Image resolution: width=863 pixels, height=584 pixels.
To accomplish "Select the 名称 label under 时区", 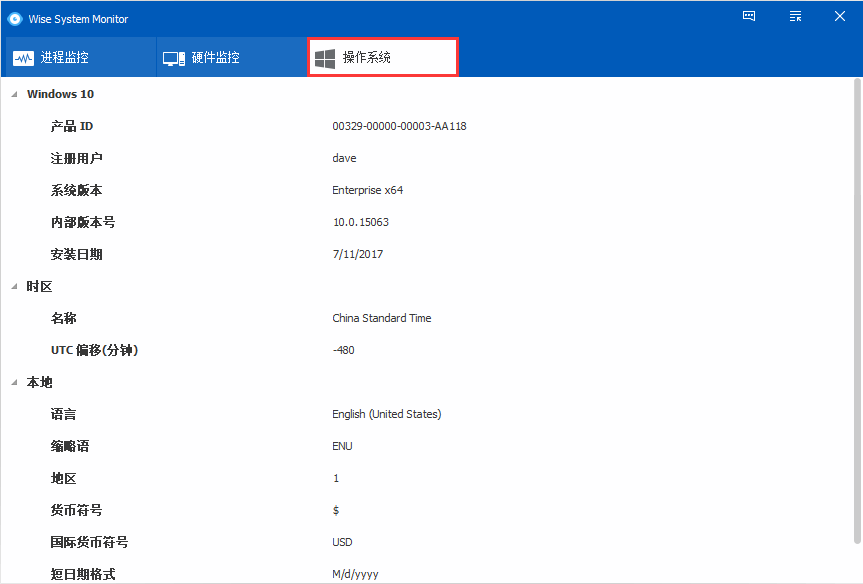I will [x=63, y=318].
